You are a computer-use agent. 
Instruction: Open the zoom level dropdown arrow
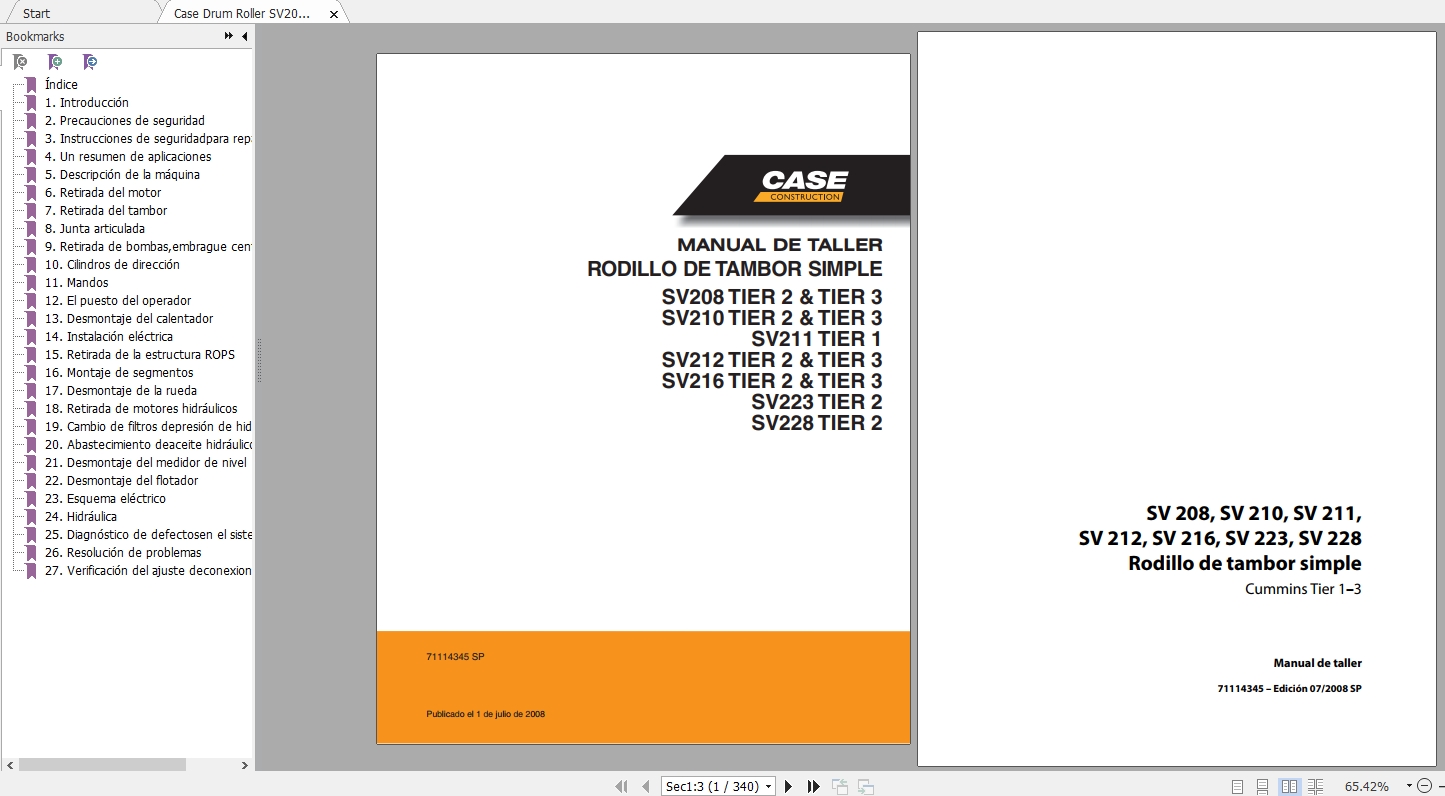(1409, 786)
